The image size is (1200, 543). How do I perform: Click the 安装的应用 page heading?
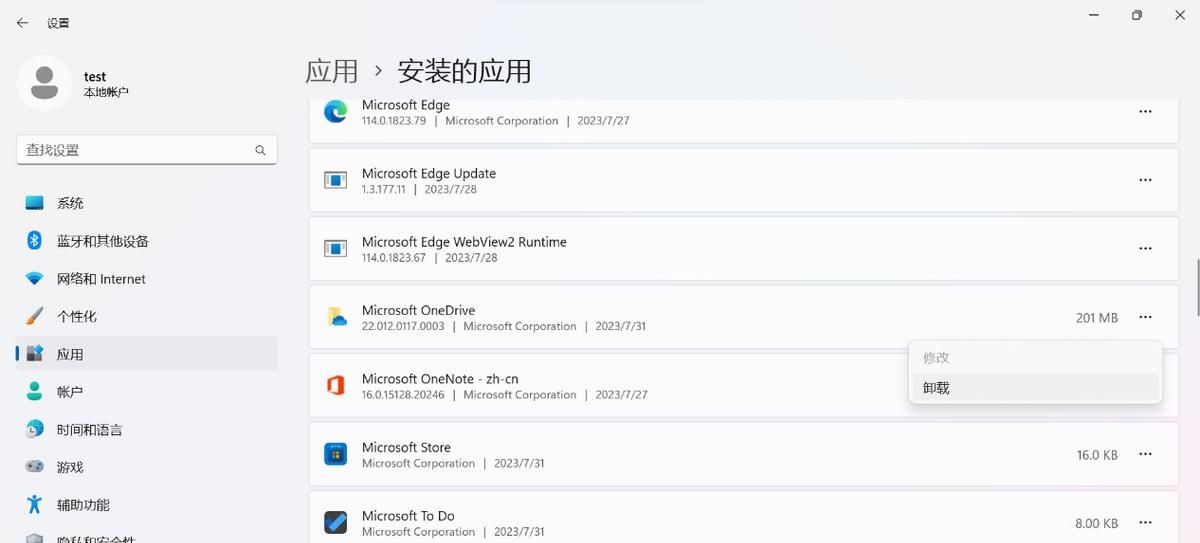coord(465,71)
